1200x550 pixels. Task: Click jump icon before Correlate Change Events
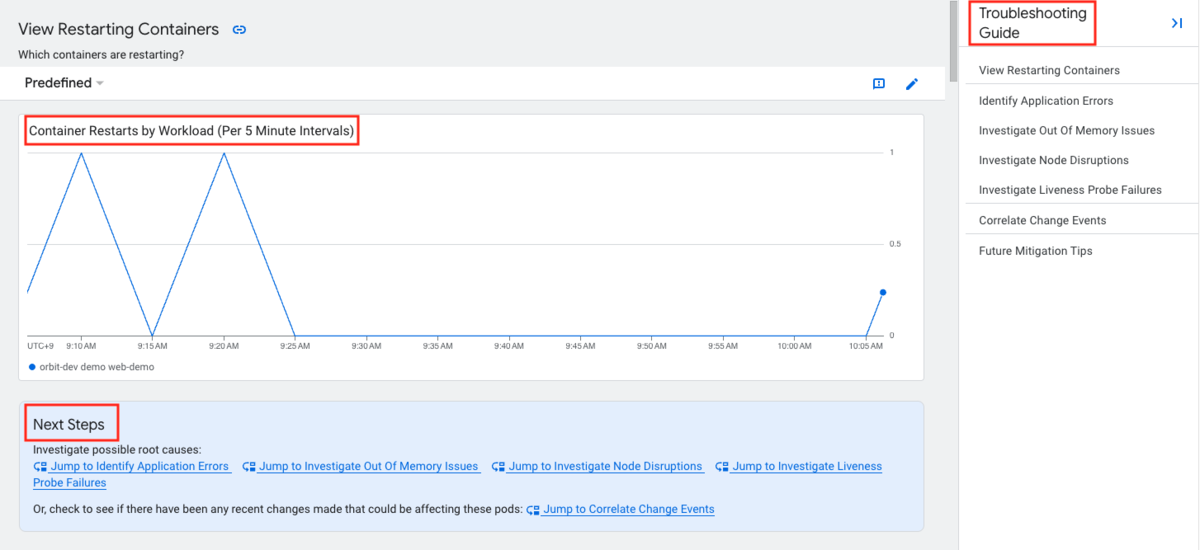(x=533, y=510)
